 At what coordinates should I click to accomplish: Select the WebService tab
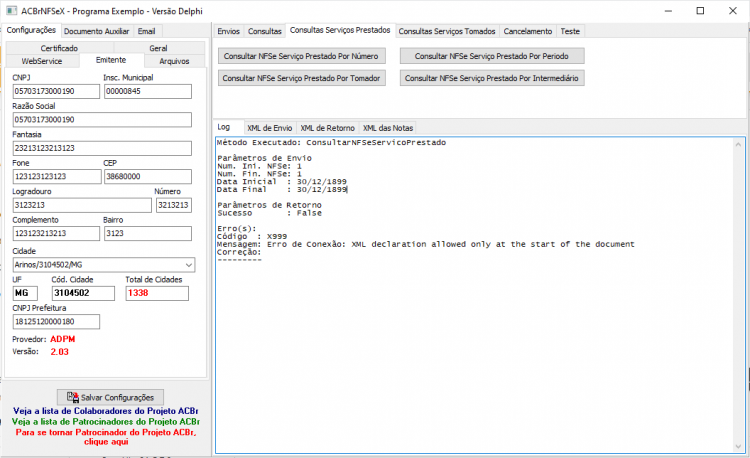coord(42,61)
